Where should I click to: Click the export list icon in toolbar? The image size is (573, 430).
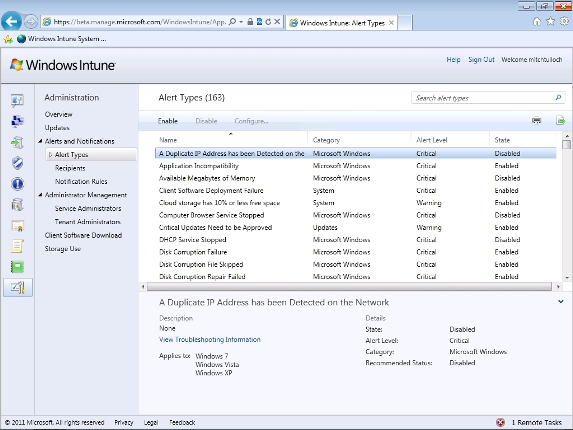[x=561, y=120]
